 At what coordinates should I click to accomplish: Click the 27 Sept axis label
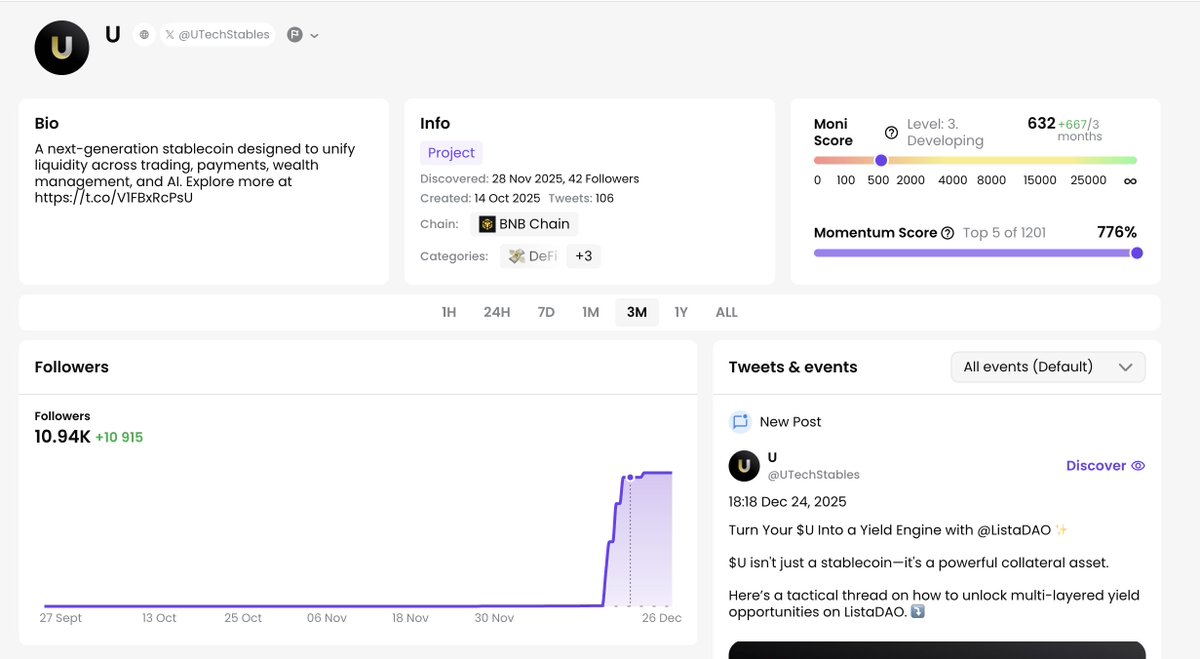(x=62, y=618)
